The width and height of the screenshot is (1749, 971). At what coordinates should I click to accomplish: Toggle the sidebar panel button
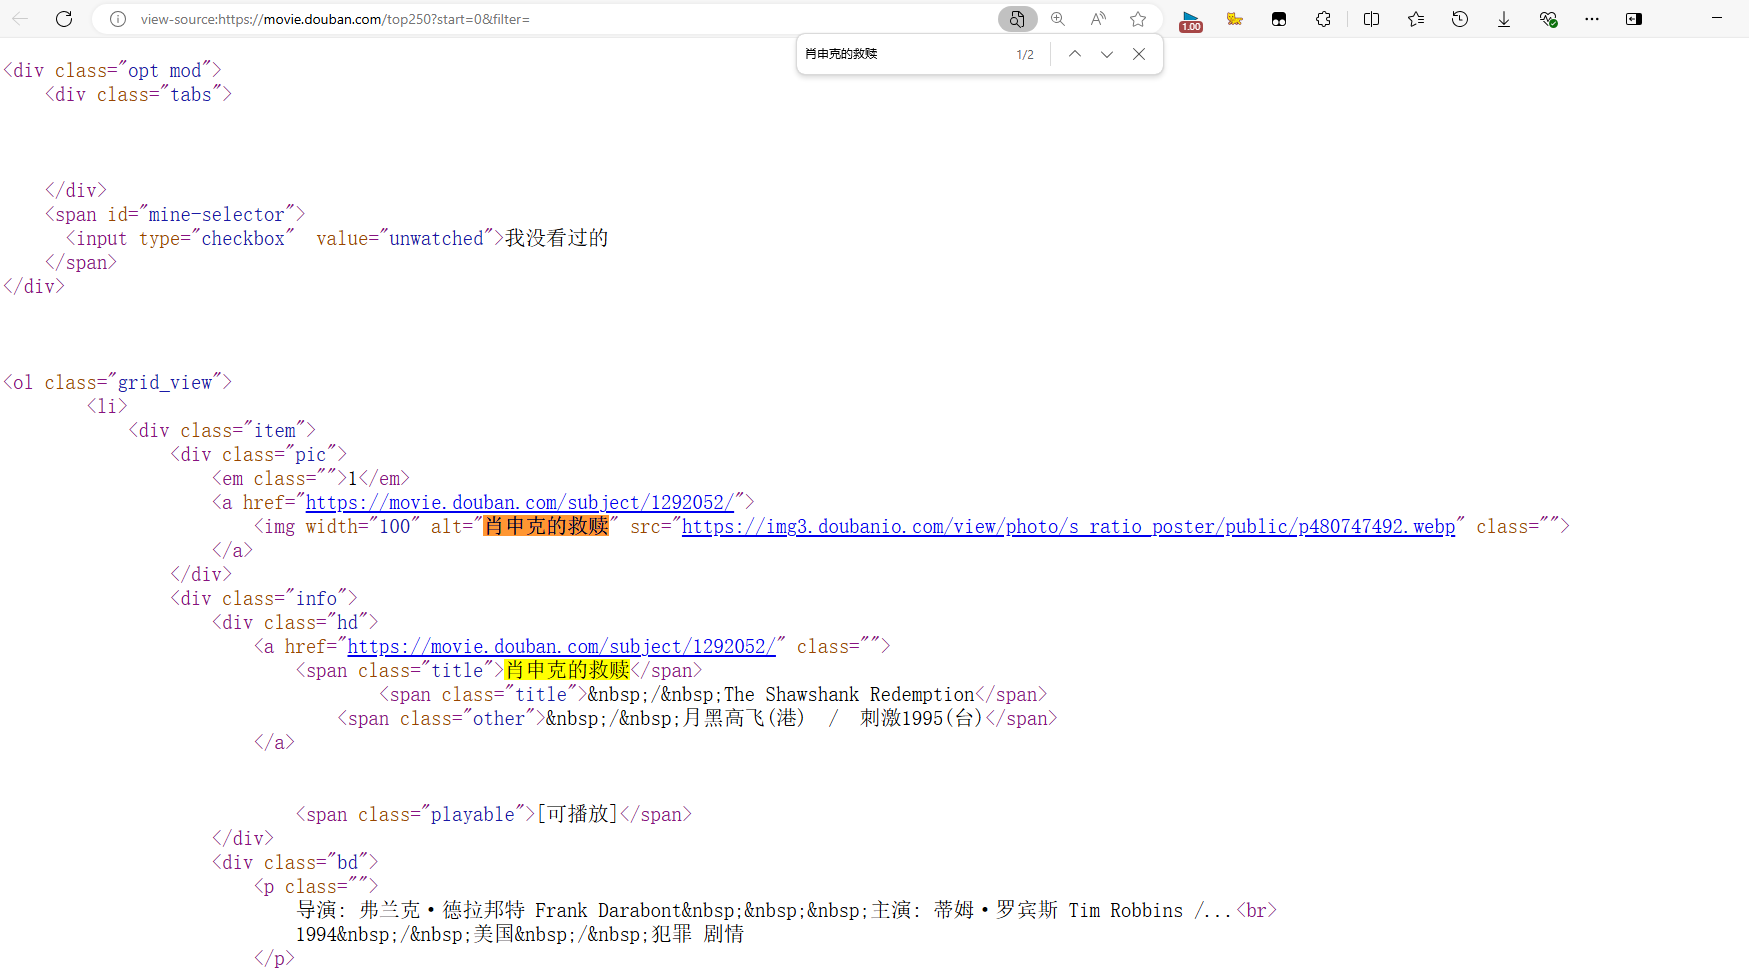pyautogui.click(x=1634, y=19)
